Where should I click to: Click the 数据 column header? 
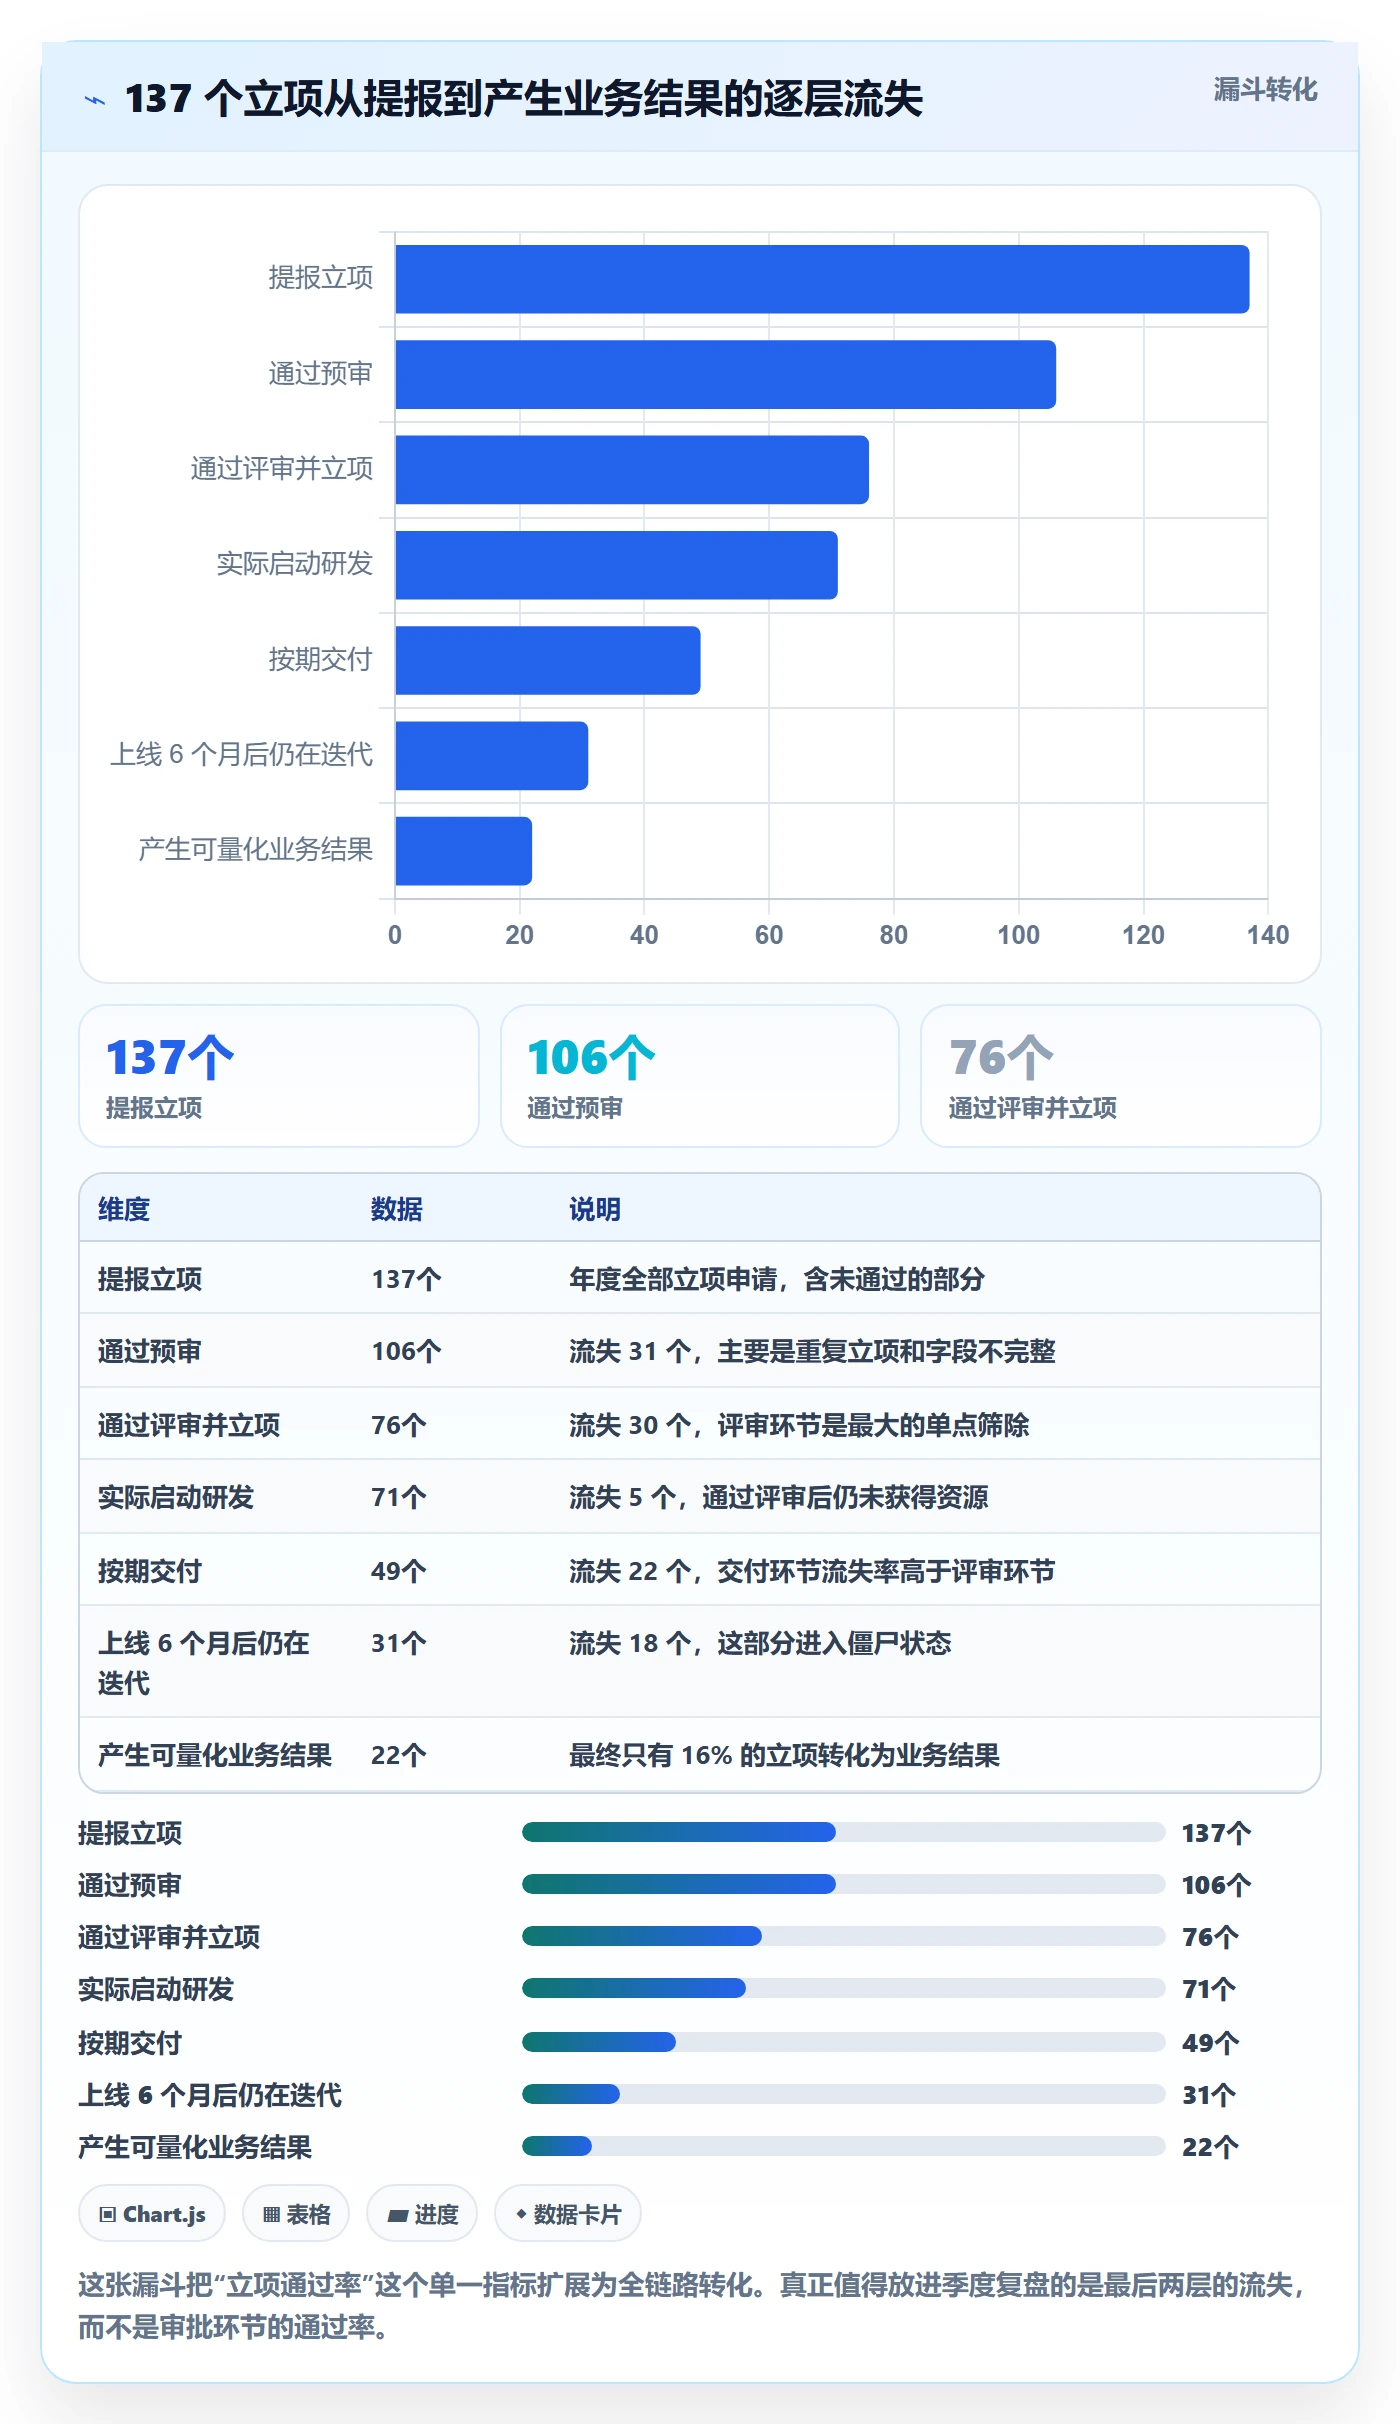[397, 1209]
